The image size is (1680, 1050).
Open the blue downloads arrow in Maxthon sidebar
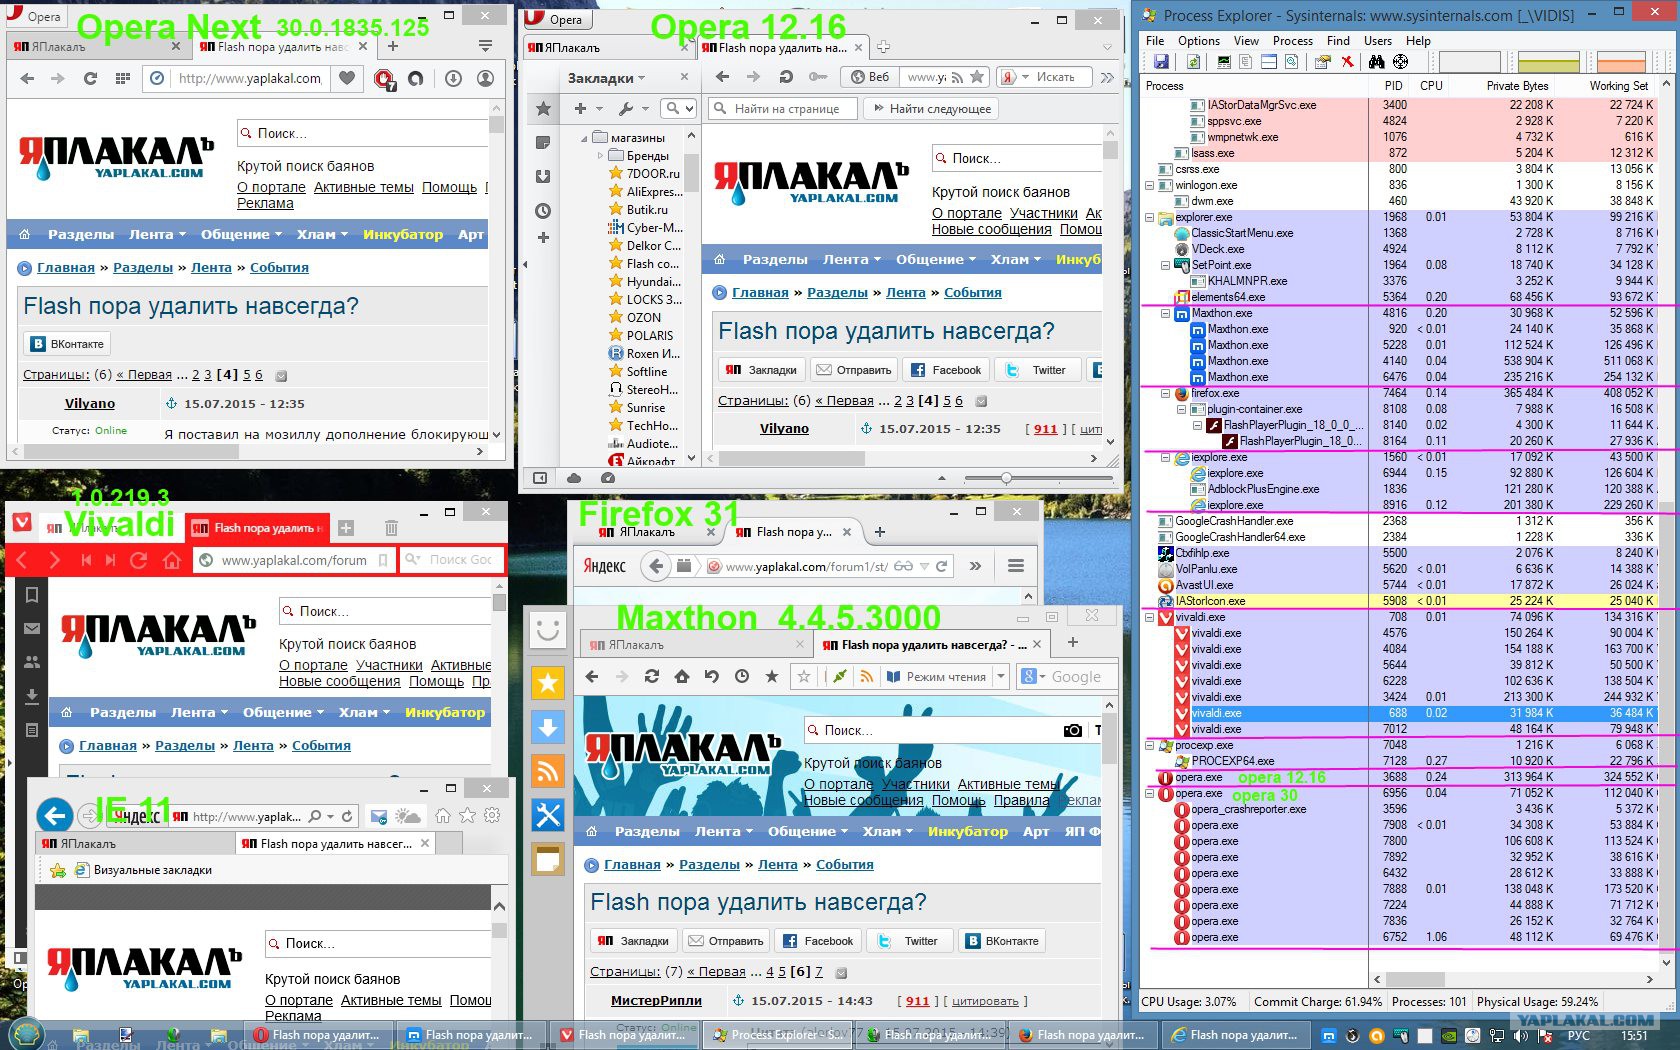548,727
